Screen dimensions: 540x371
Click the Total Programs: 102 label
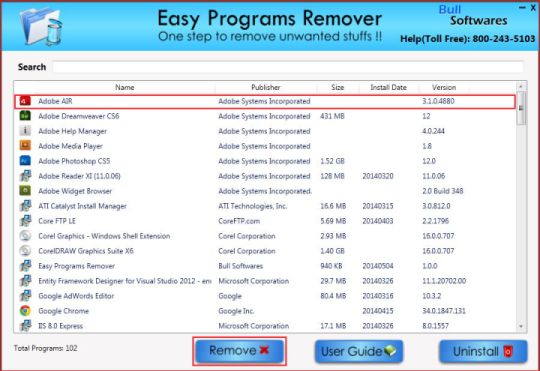point(45,348)
